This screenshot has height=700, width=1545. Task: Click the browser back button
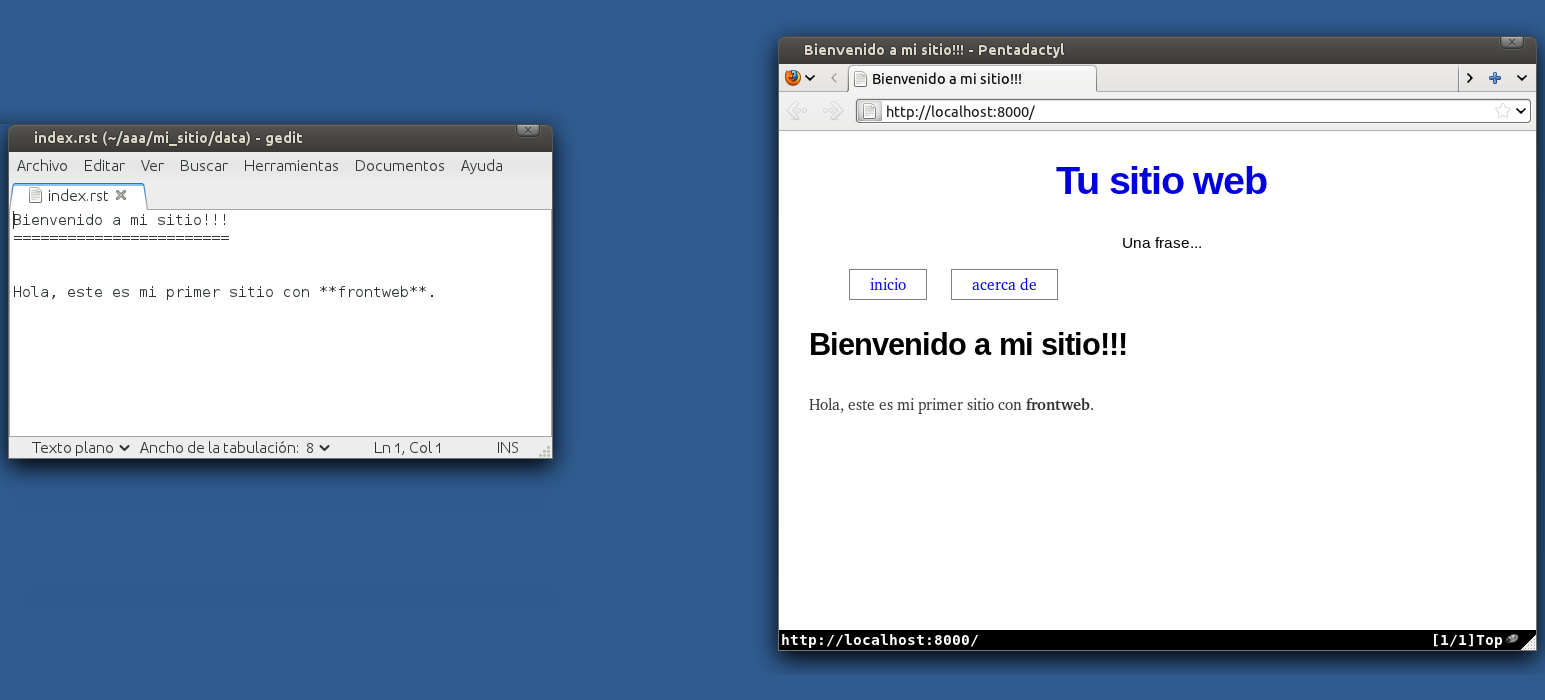click(x=797, y=111)
